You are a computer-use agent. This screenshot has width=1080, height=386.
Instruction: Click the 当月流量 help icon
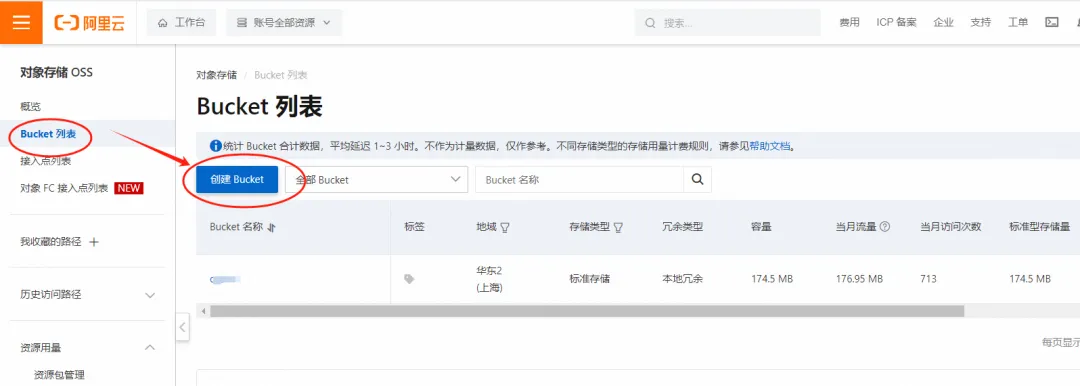tap(885, 227)
